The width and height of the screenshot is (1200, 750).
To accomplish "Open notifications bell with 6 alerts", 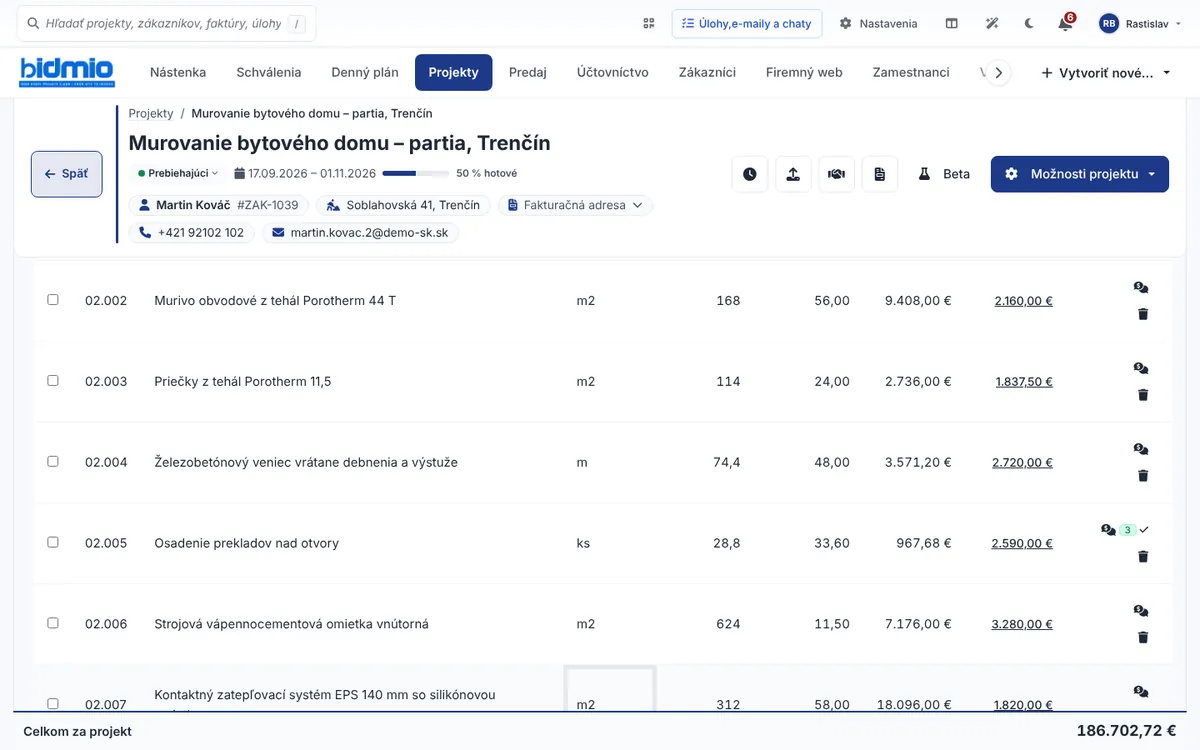I will click(x=1065, y=23).
